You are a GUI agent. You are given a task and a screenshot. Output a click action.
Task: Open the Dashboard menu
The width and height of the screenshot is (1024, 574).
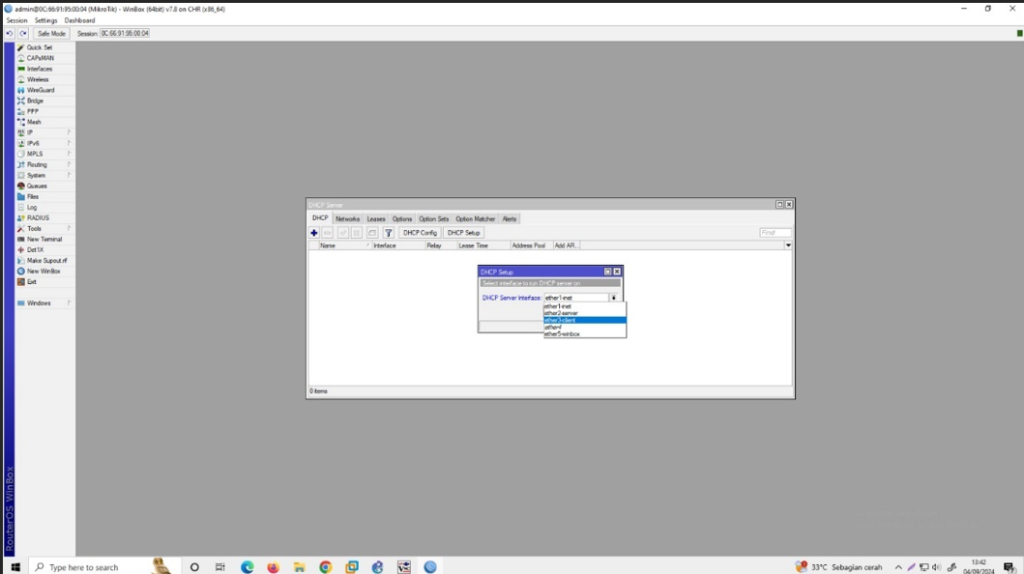pos(80,20)
